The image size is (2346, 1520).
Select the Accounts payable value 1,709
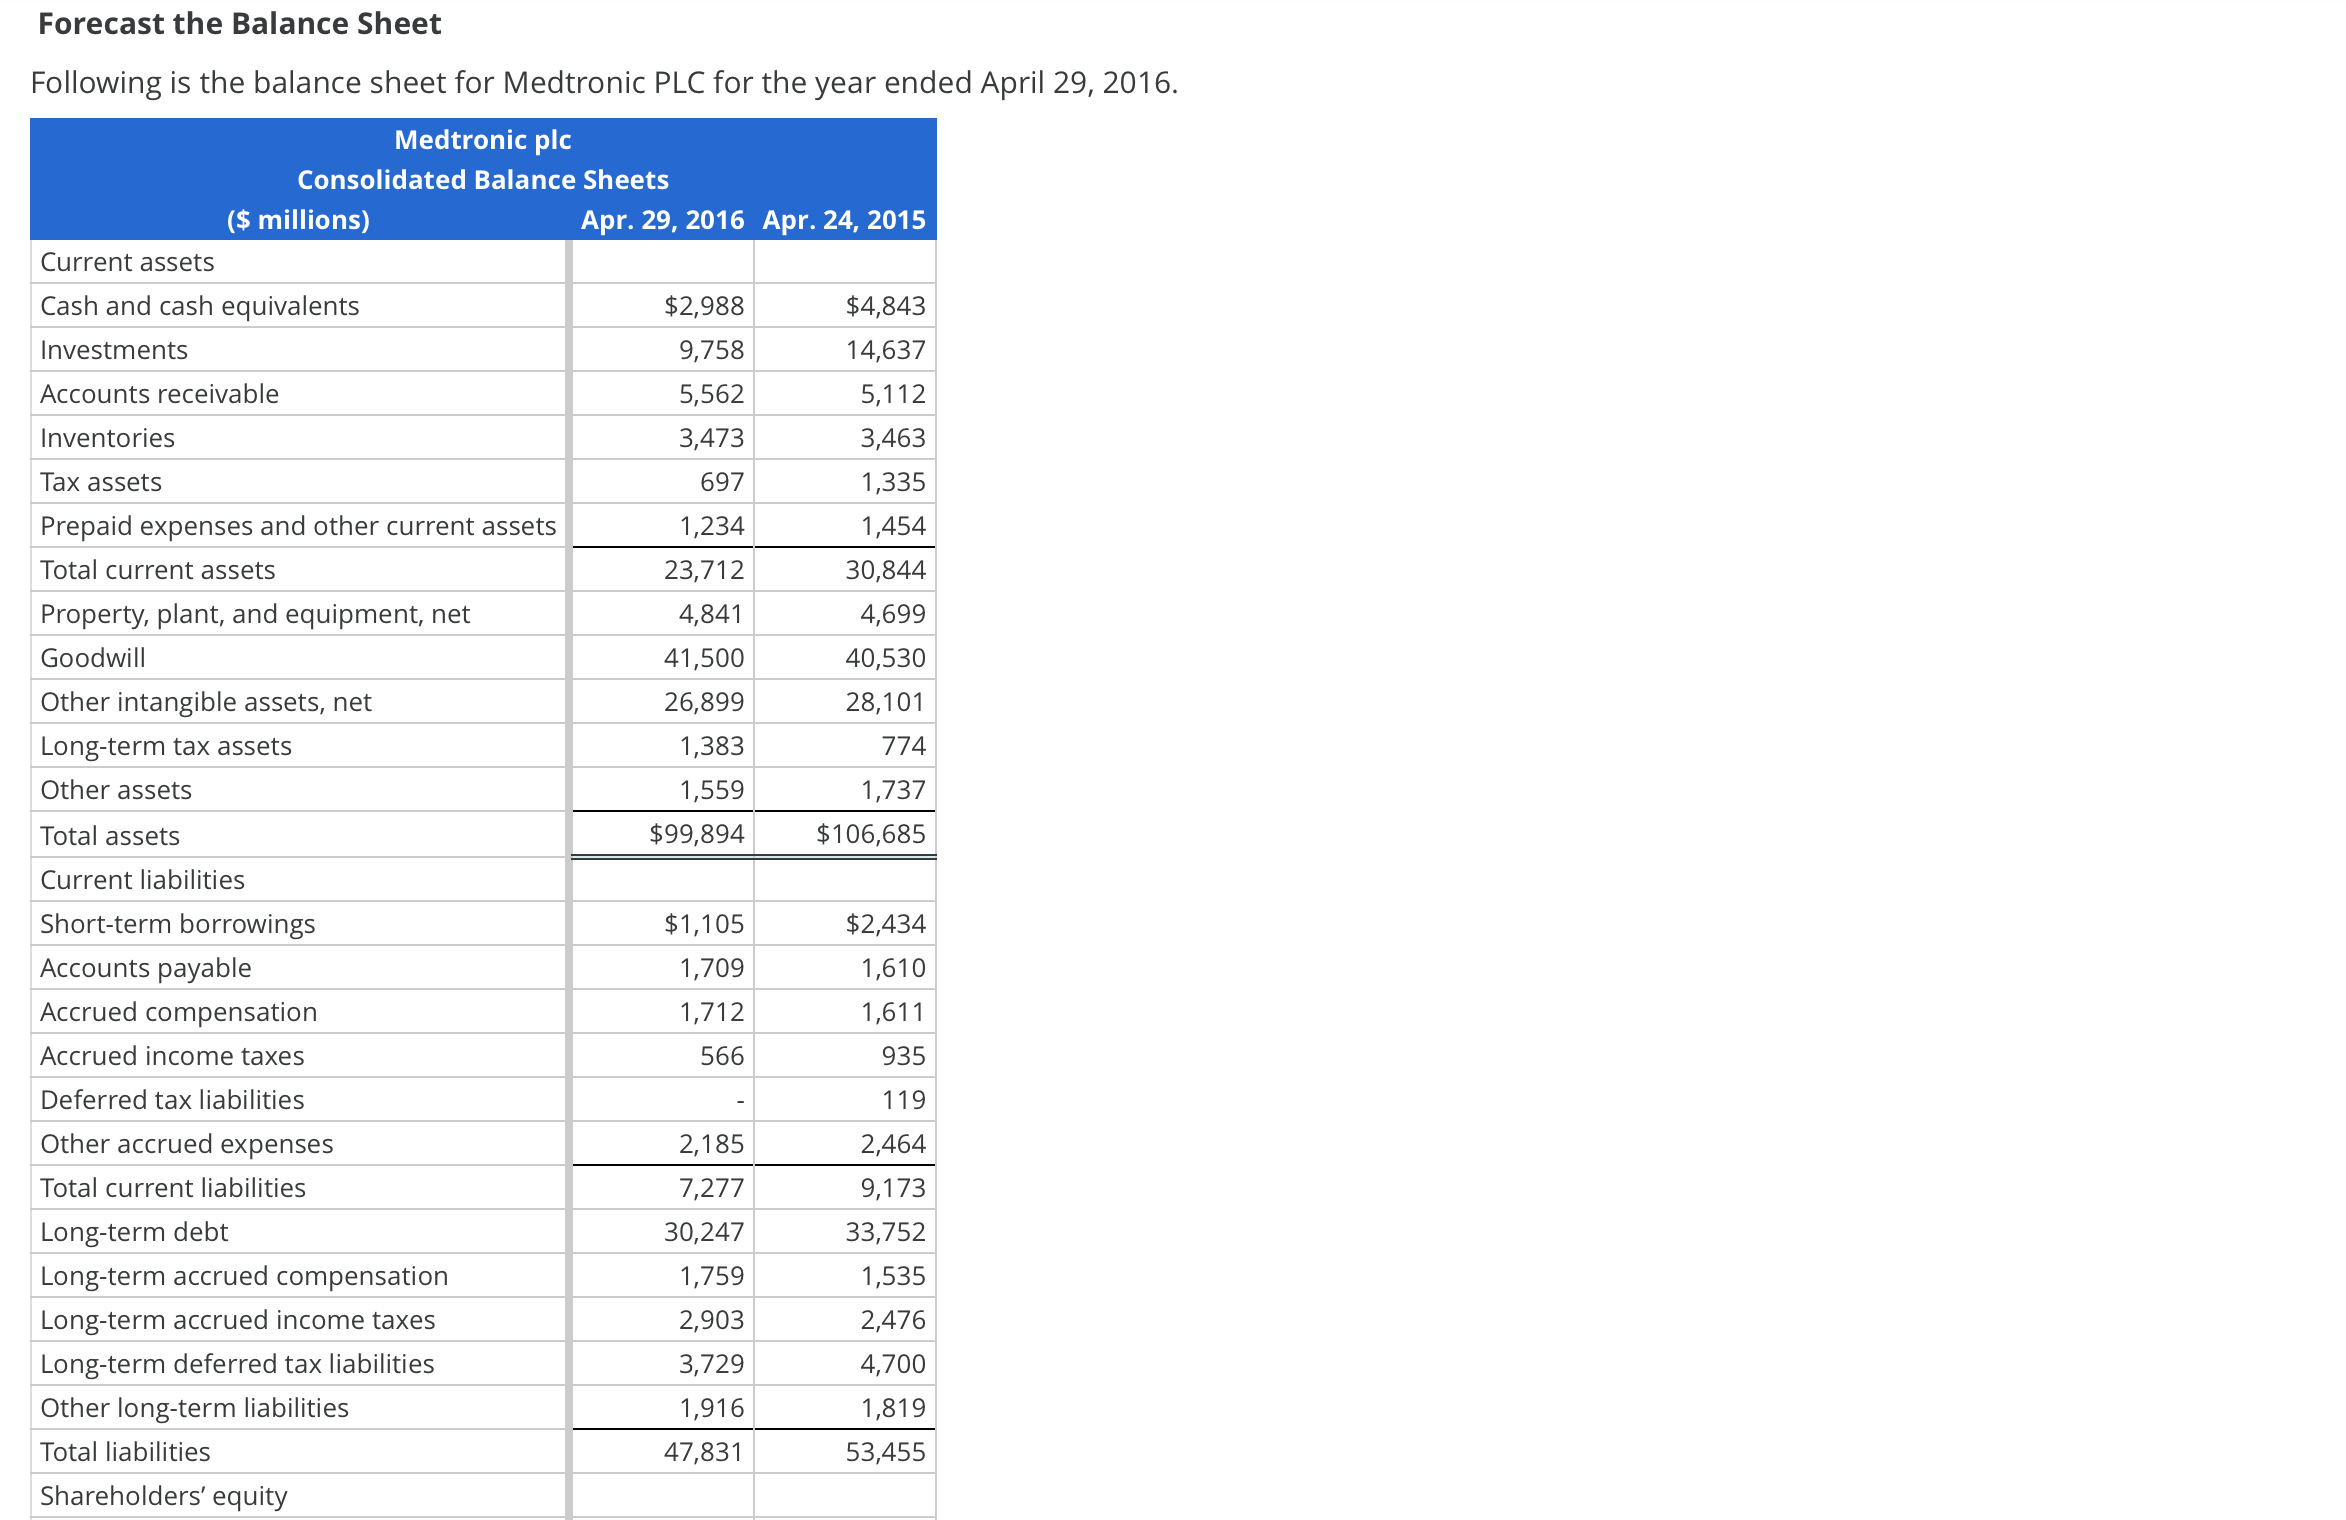tap(710, 968)
